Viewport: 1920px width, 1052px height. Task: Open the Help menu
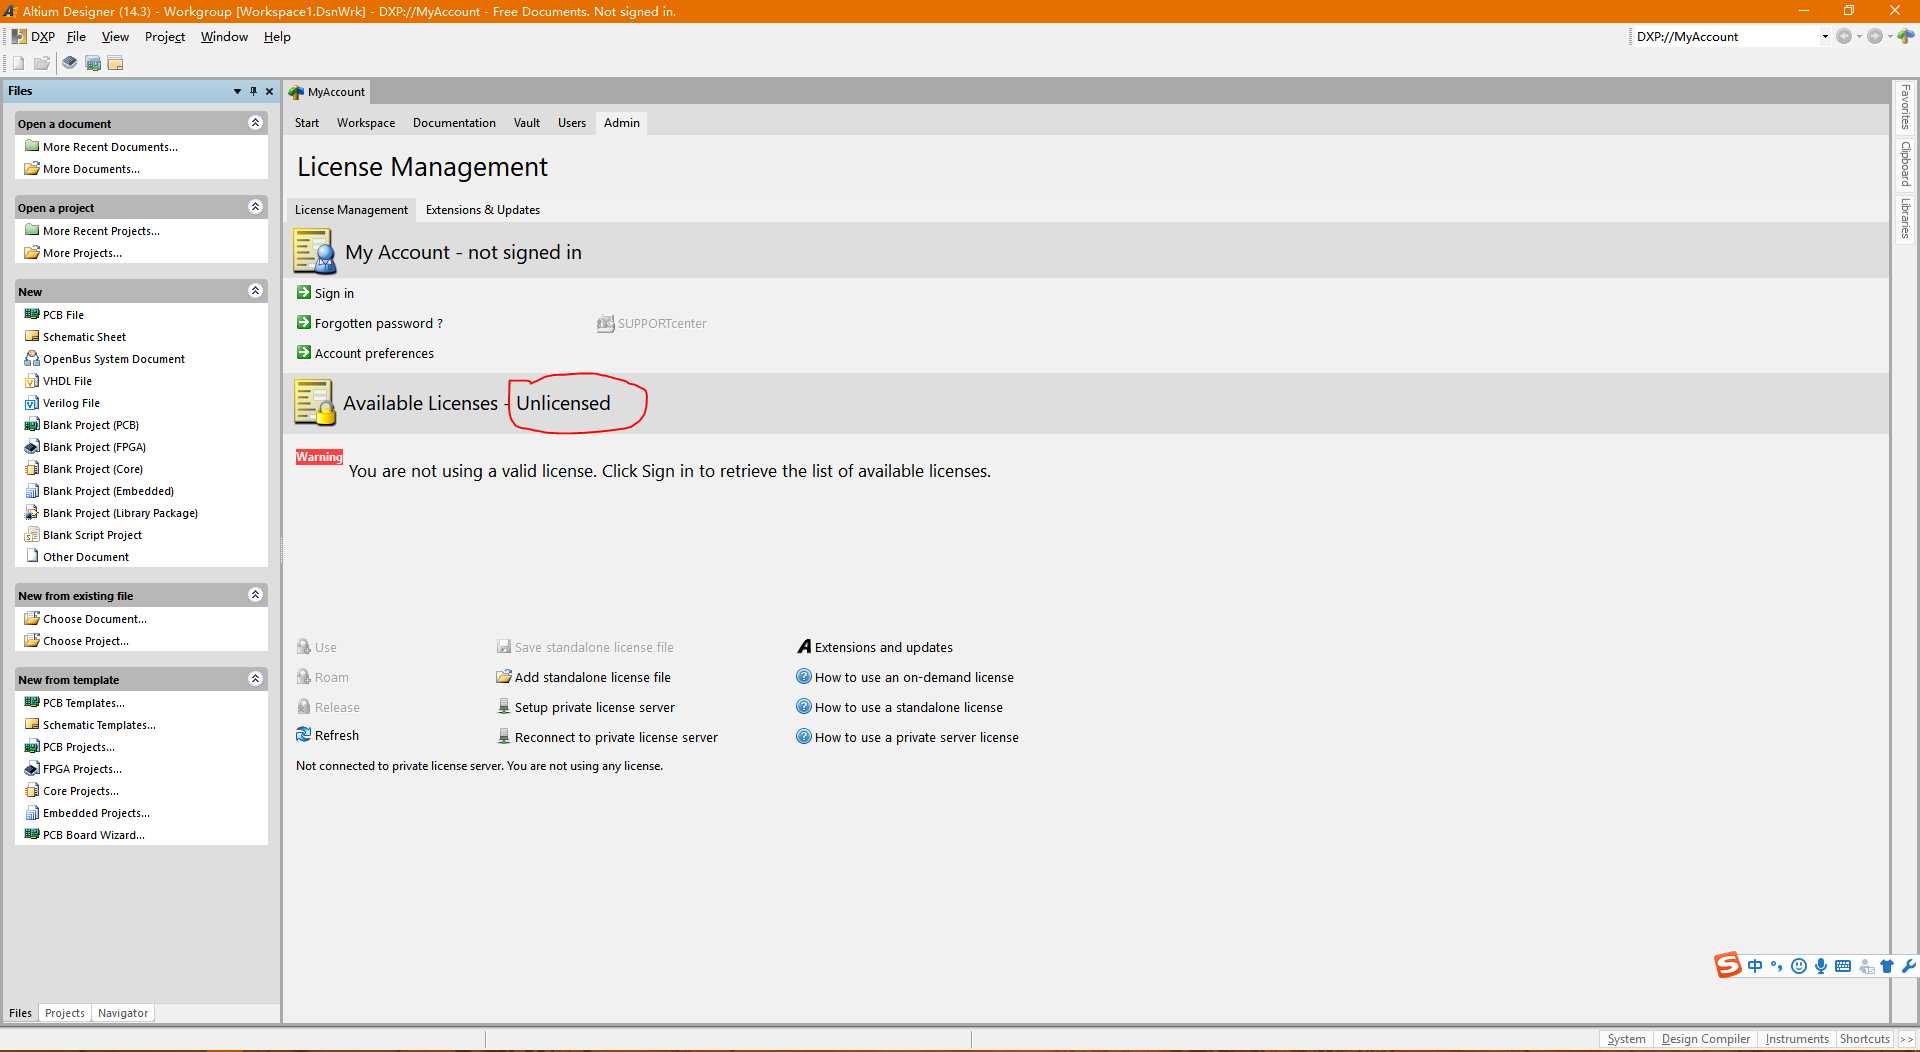[277, 37]
